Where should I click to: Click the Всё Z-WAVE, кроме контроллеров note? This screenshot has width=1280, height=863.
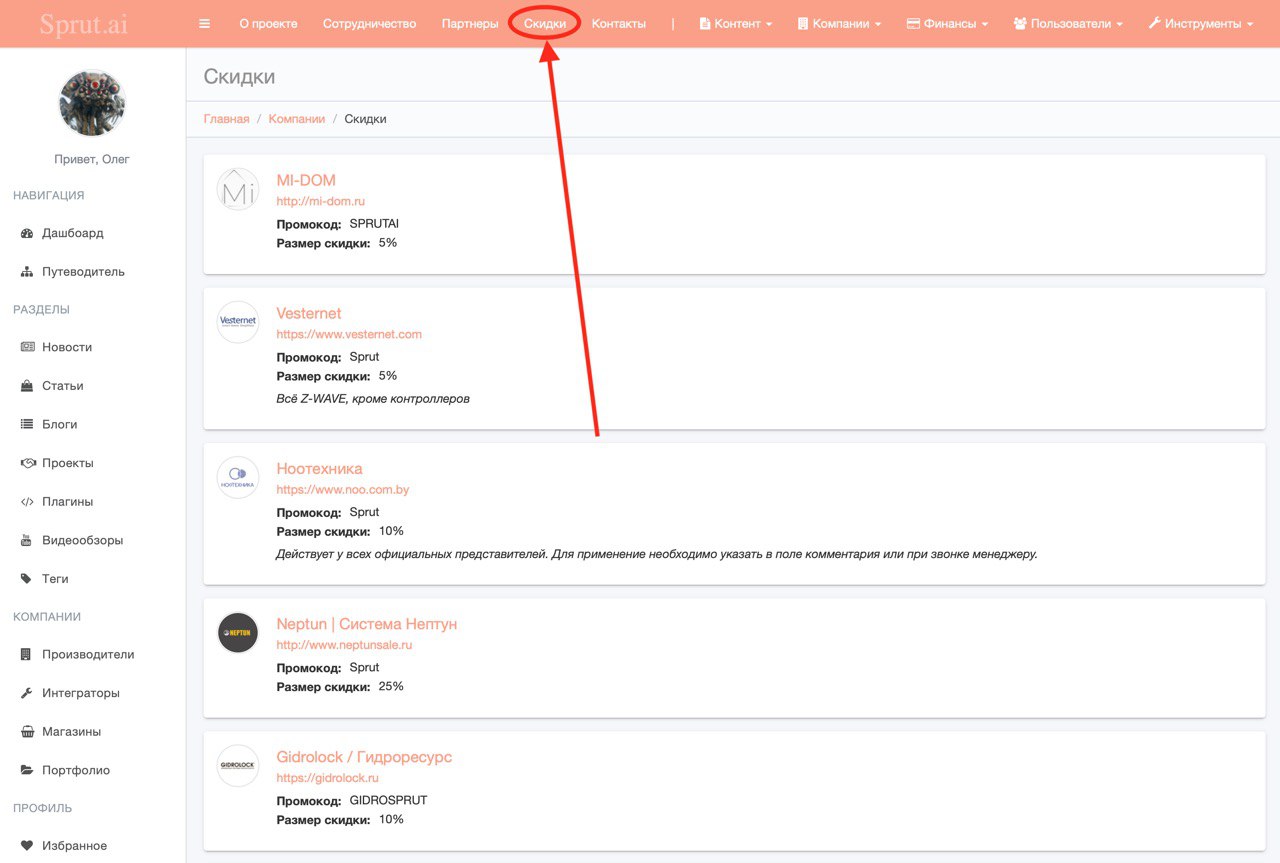(373, 398)
